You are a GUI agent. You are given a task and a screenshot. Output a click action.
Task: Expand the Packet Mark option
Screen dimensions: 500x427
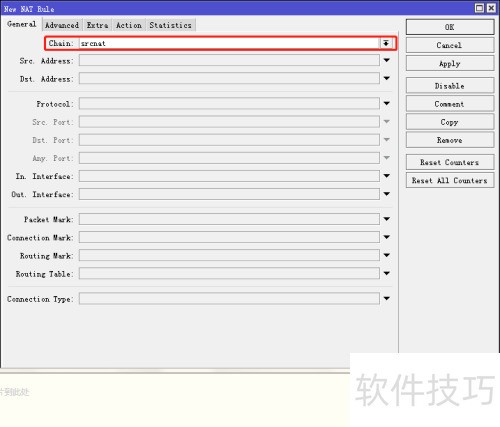point(387,219)
